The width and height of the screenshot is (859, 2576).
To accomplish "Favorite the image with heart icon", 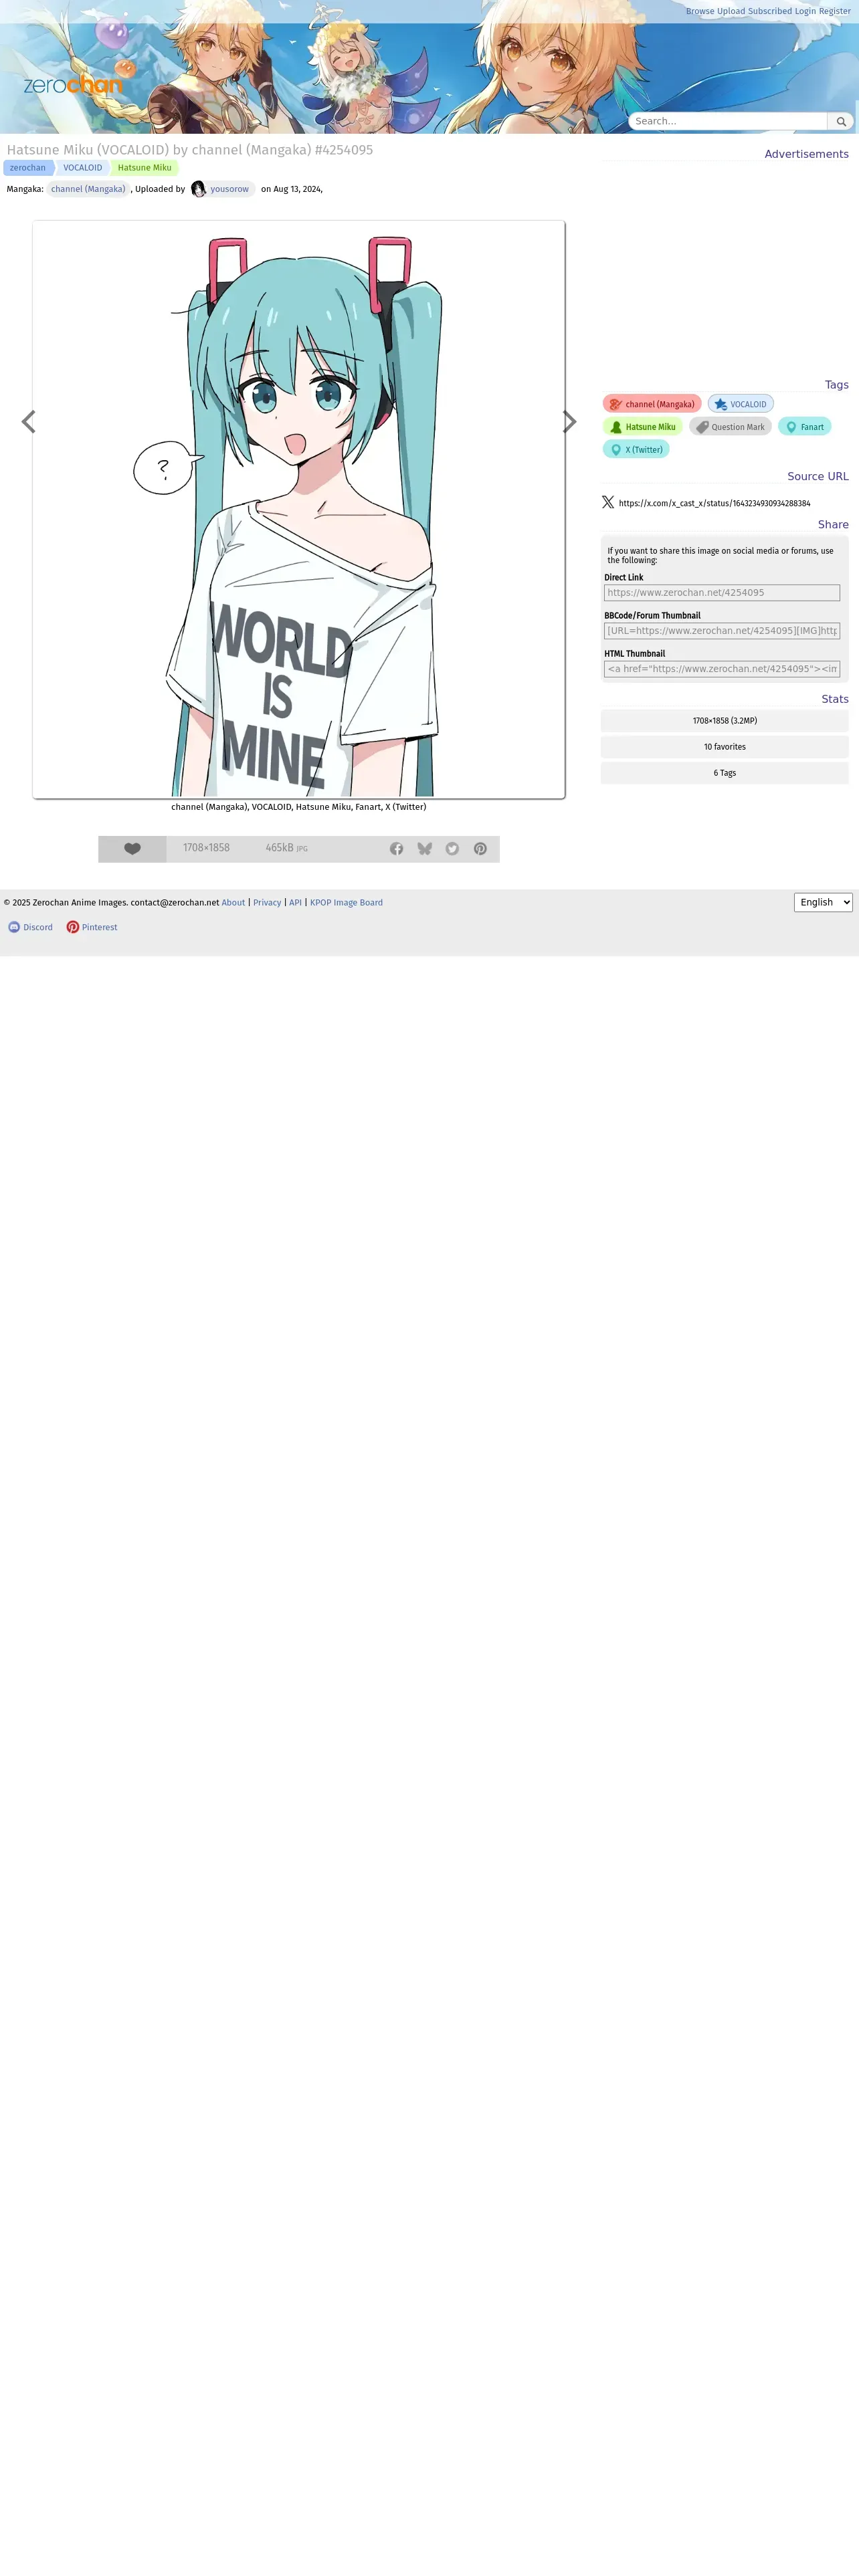I will click(x=132, y=848).
